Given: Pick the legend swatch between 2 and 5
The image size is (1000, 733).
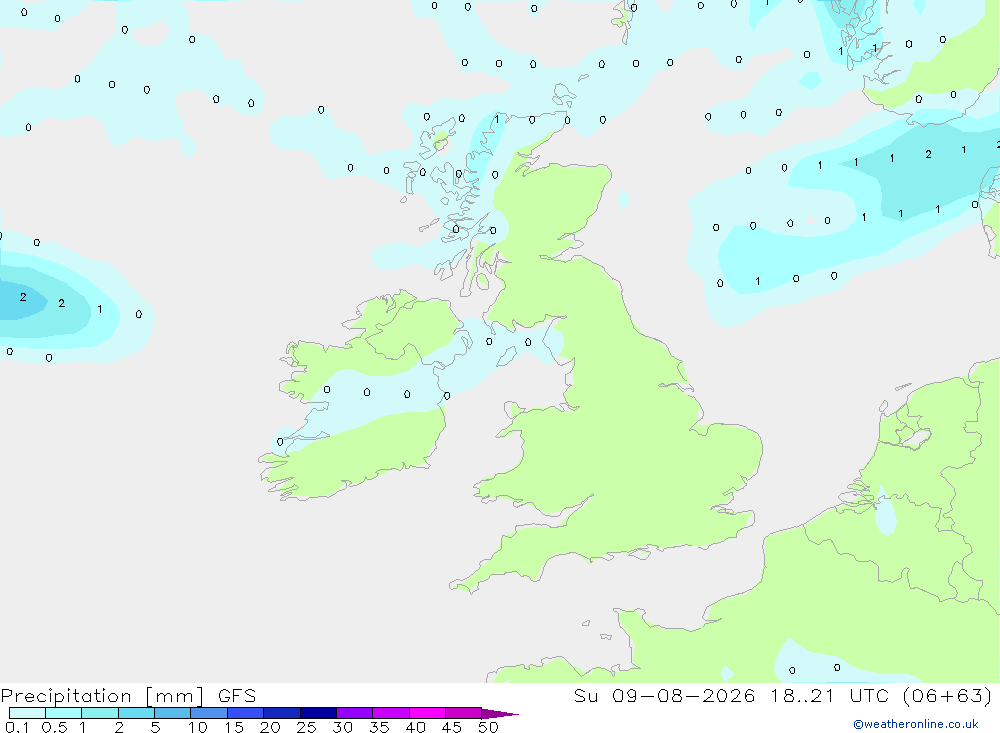Looking at the screenshot, I should 136,713.
